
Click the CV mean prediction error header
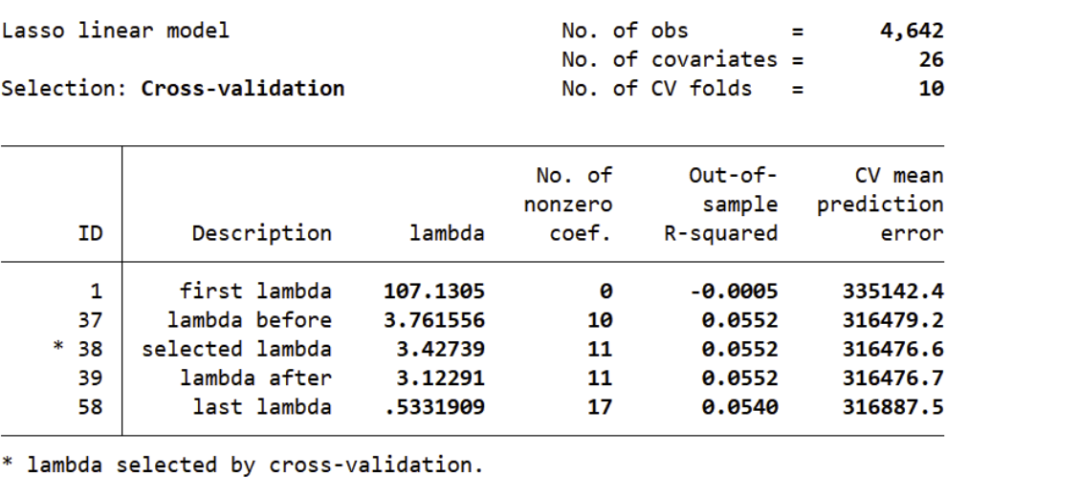click(x=880, y=205)
